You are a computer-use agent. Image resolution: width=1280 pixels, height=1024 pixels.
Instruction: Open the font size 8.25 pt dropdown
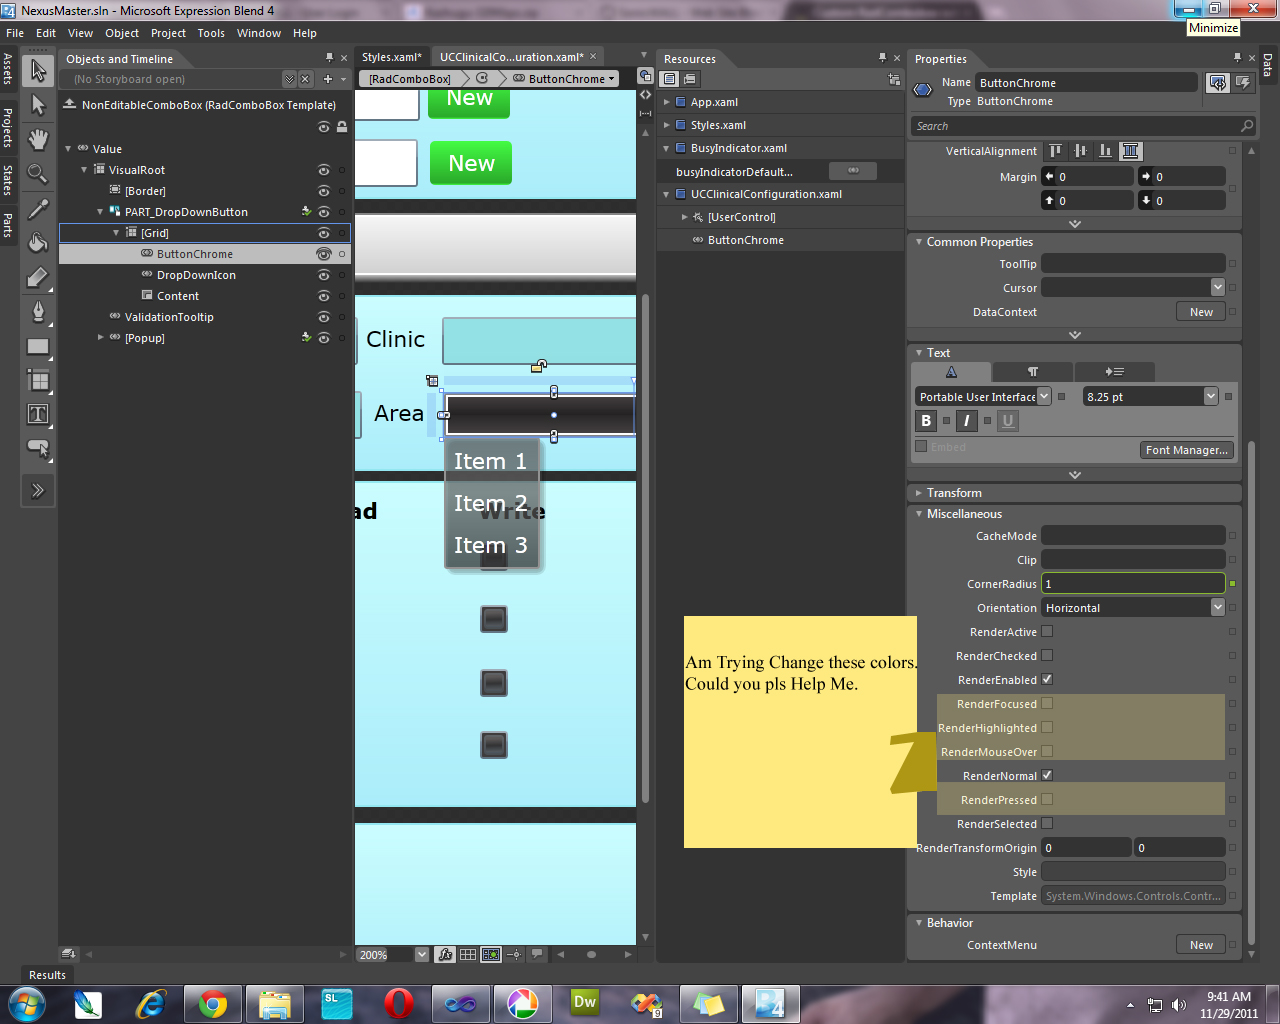pyautogui.click(x=1211, y=396)
